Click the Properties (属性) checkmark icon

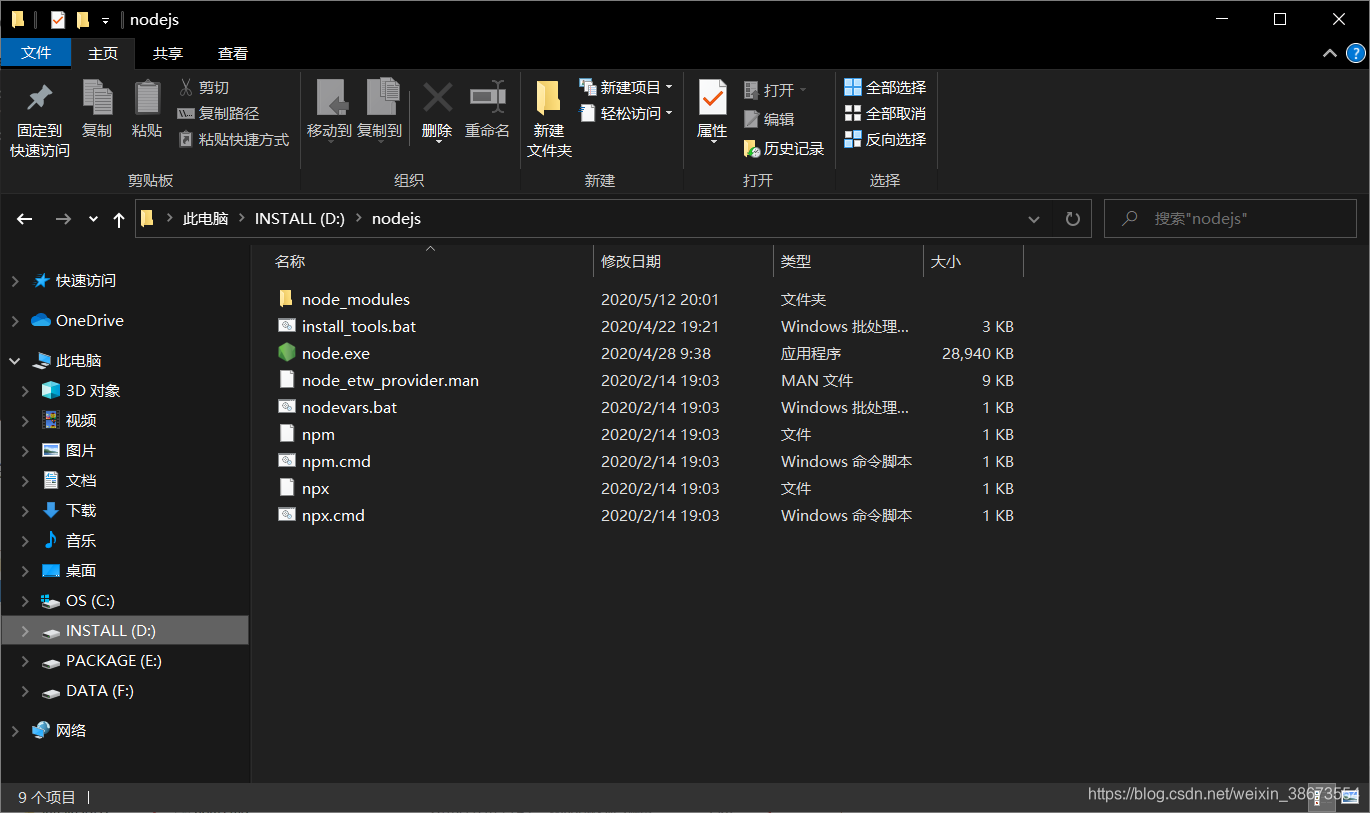(712, 98)
